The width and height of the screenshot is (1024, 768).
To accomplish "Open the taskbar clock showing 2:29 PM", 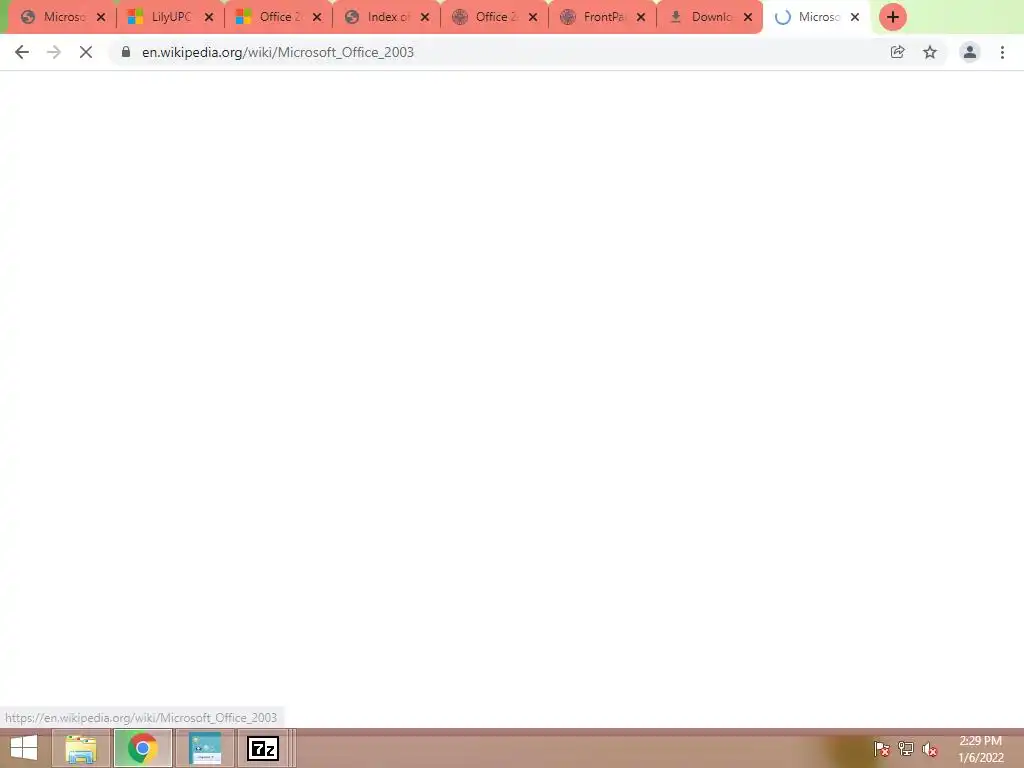I will tap(981, 749).
